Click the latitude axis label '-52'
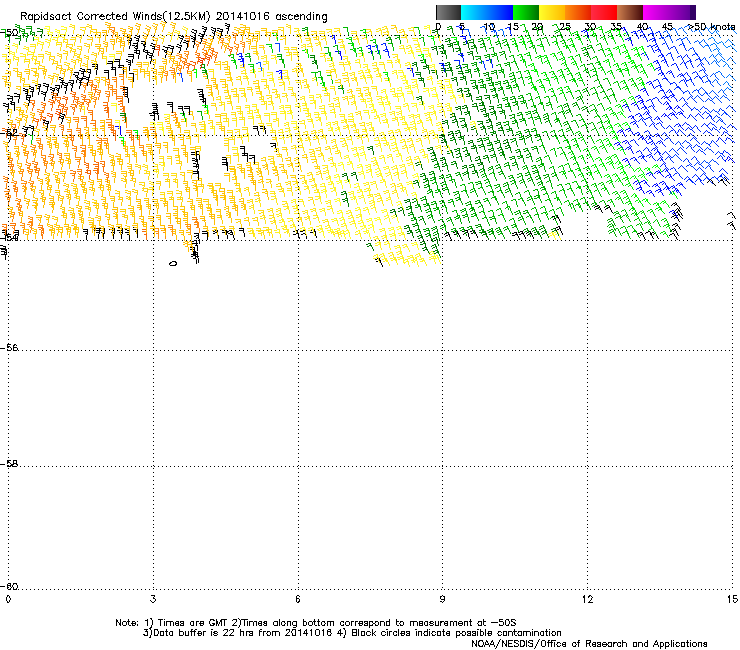 (8, 133)
